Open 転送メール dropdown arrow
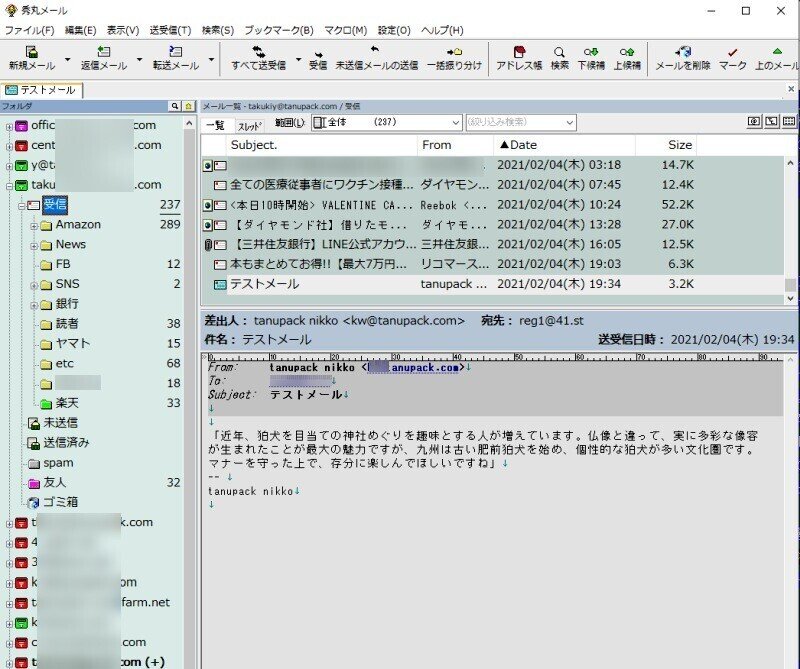 point(211,60)
